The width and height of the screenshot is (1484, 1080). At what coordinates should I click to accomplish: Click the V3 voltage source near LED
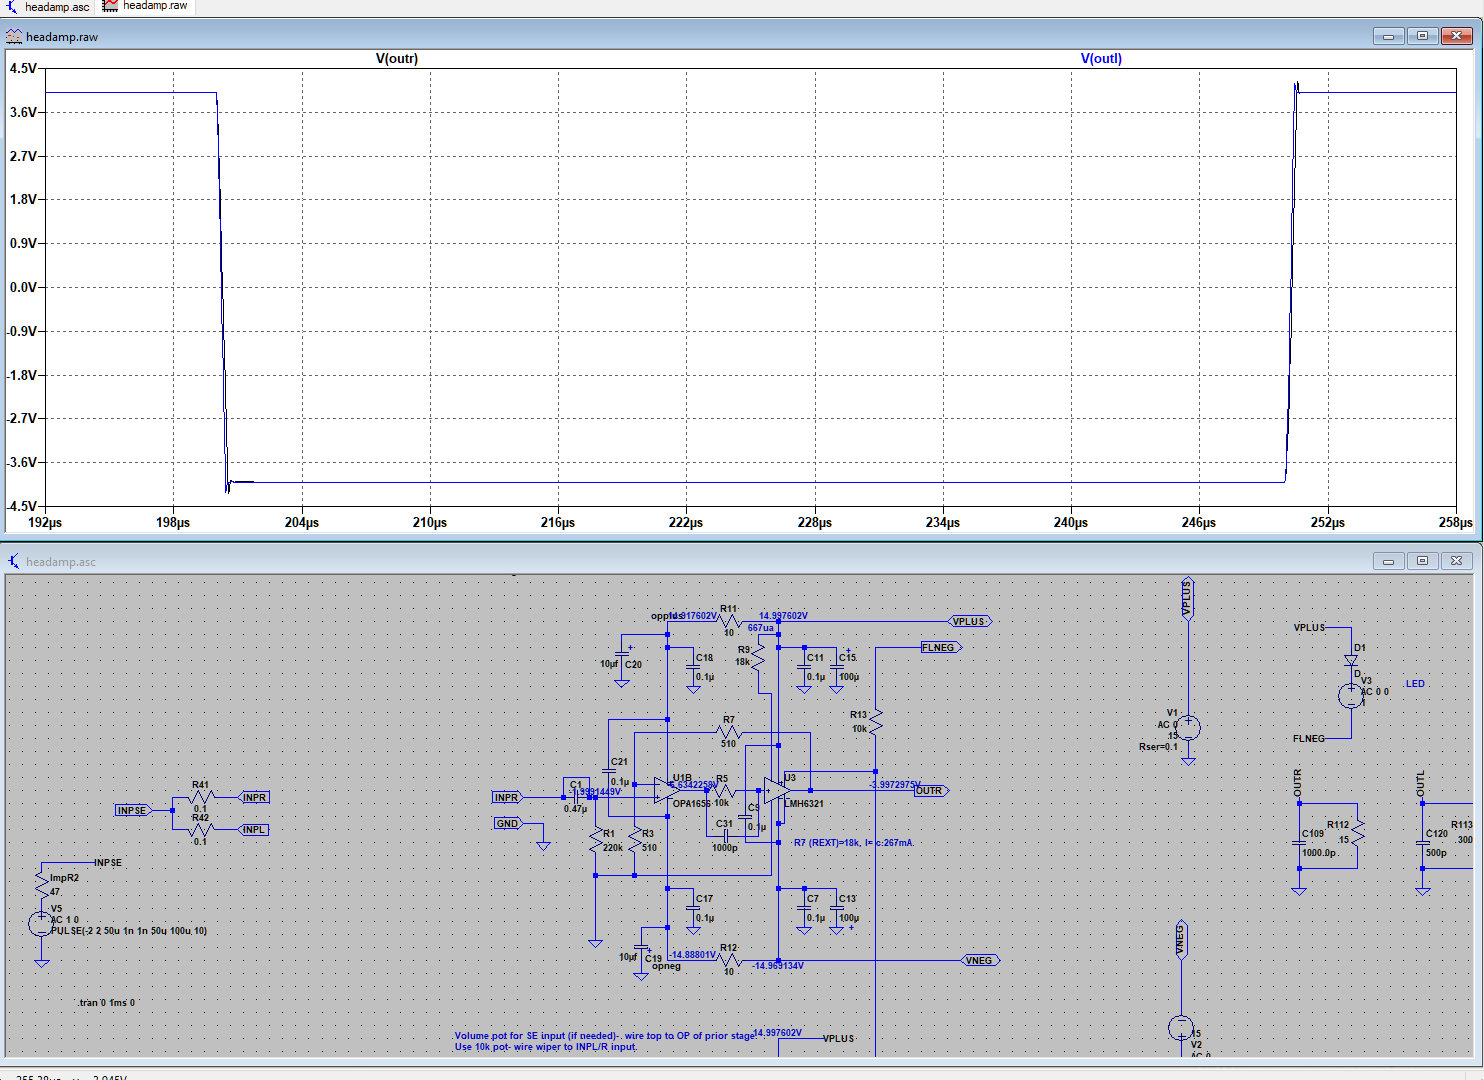(x=1351, y=696)
